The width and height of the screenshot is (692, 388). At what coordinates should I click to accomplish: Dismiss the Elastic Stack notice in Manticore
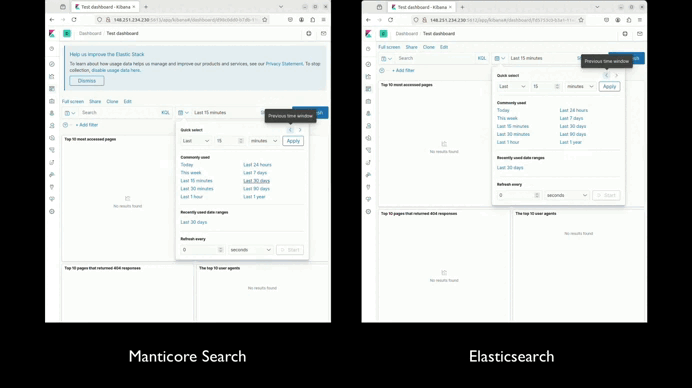(87, 81)
